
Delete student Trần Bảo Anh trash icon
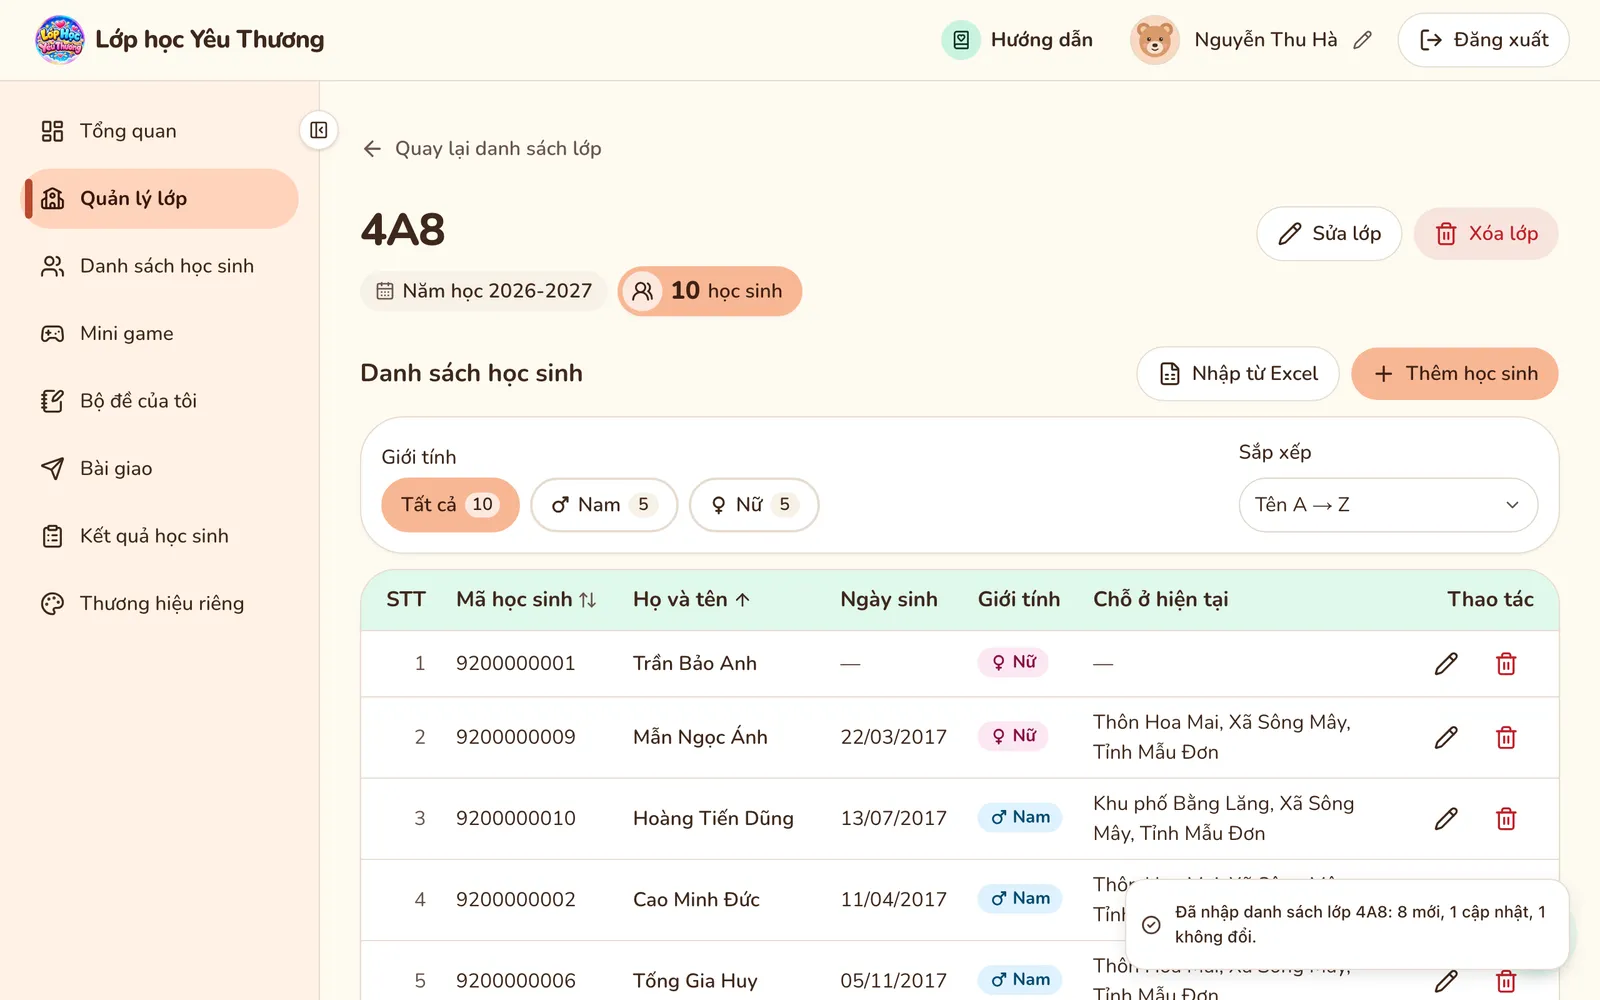[x=1506, y=664]
